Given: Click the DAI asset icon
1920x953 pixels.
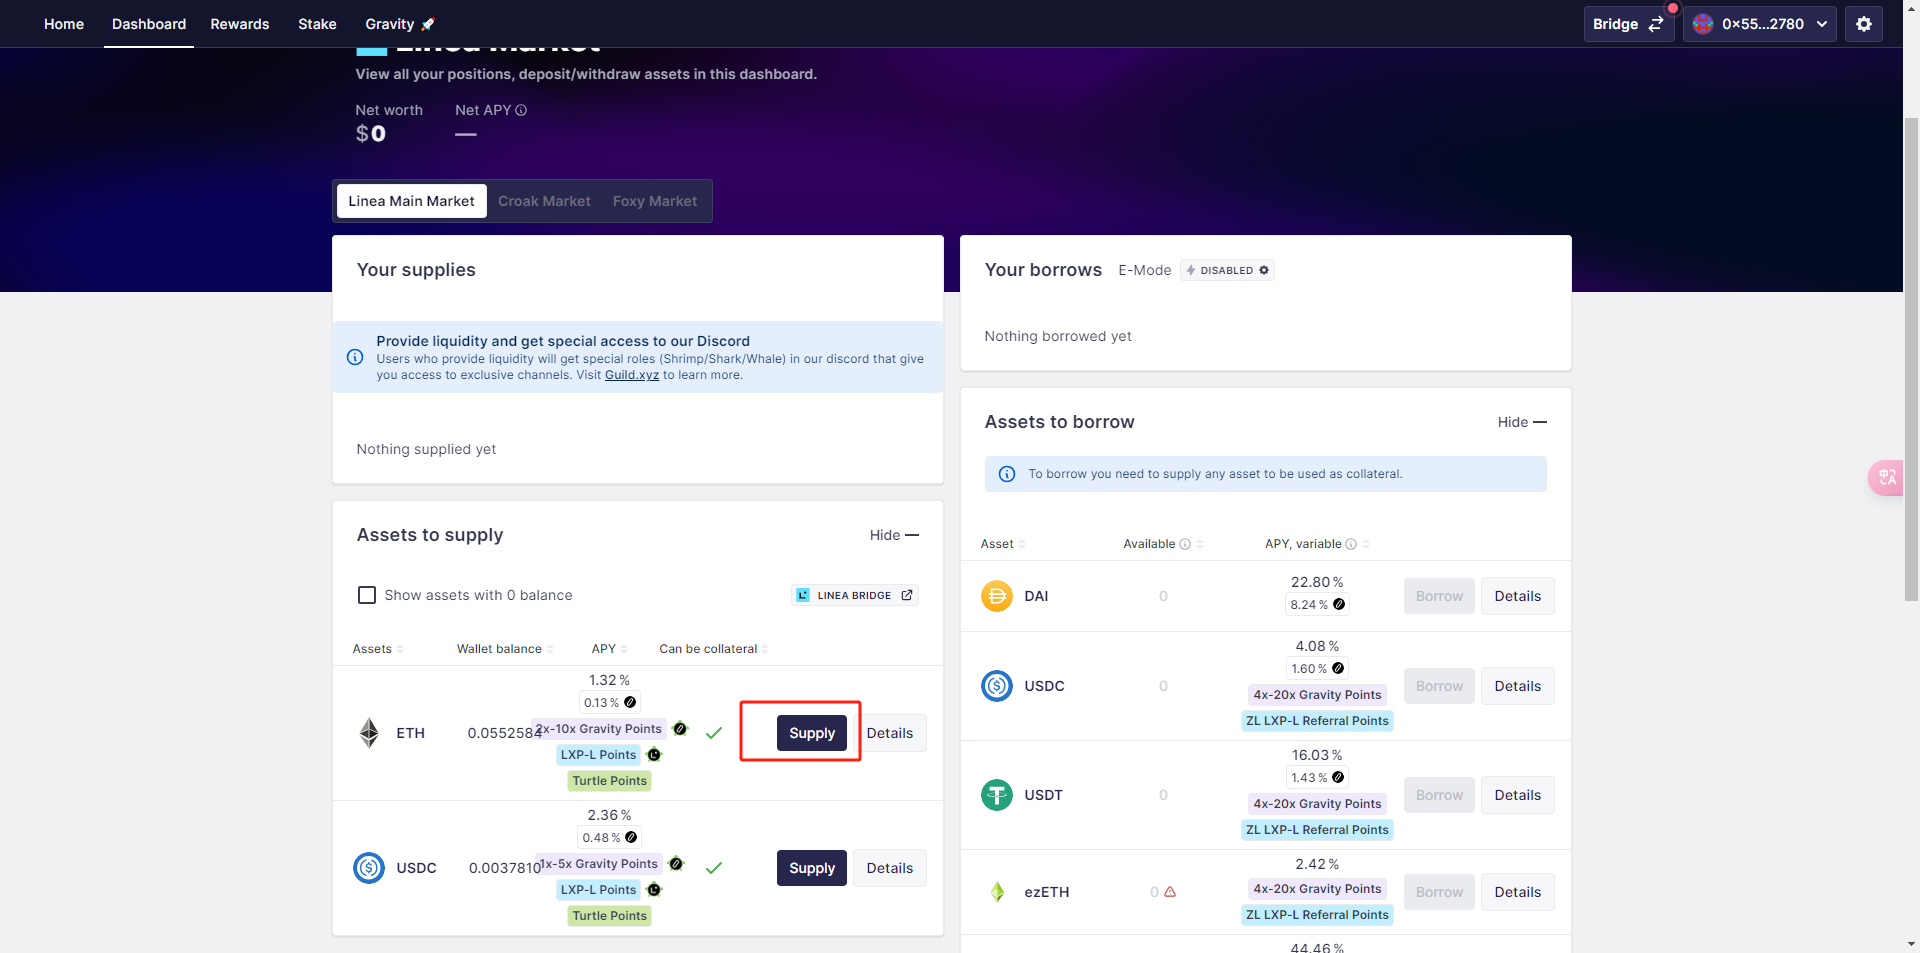Looking at the screenshot, I should coord(997,596).
